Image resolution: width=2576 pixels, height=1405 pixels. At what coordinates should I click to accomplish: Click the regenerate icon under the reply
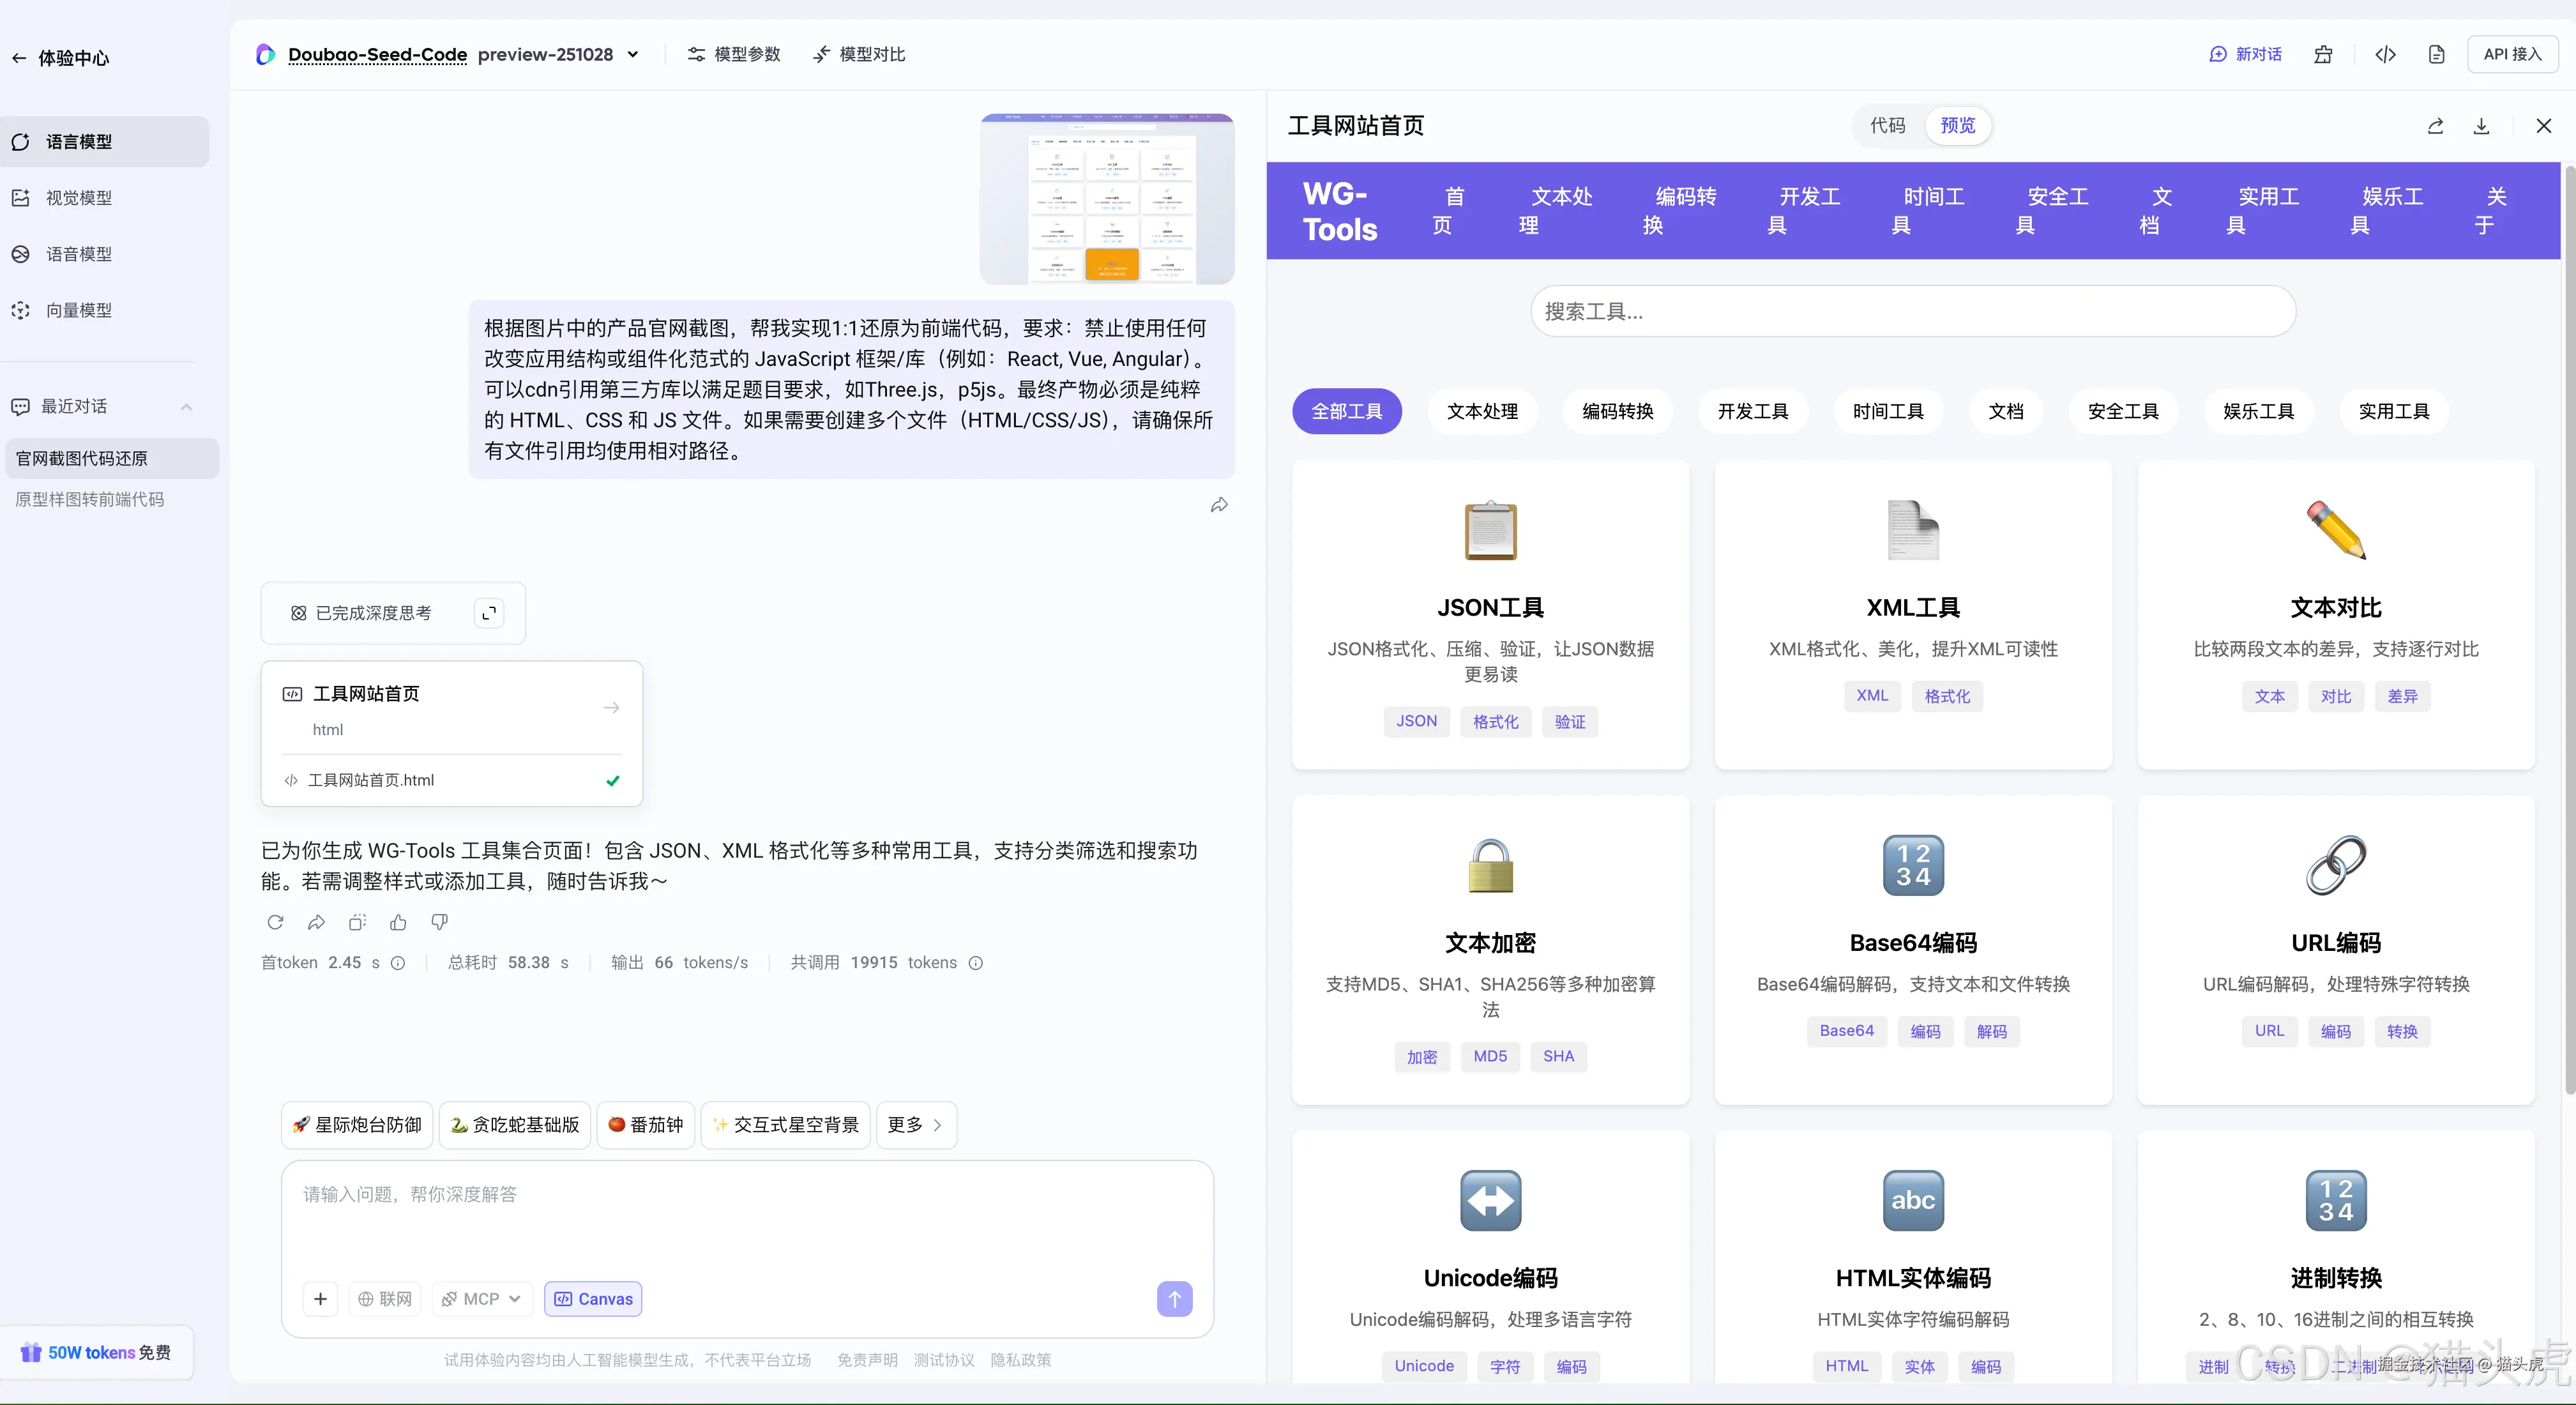coord(276,922)
